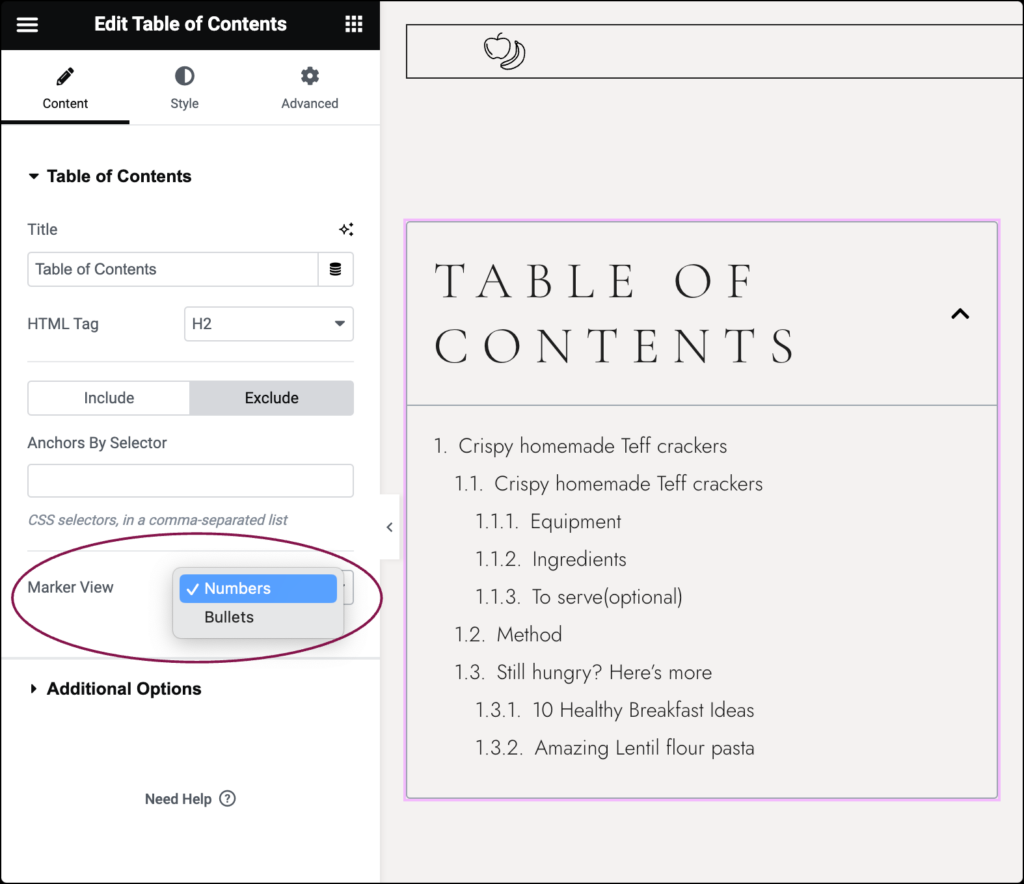
Task: Toggle anchors mode to Exclude
Action: pyautogui.click(x=271, y=397)
